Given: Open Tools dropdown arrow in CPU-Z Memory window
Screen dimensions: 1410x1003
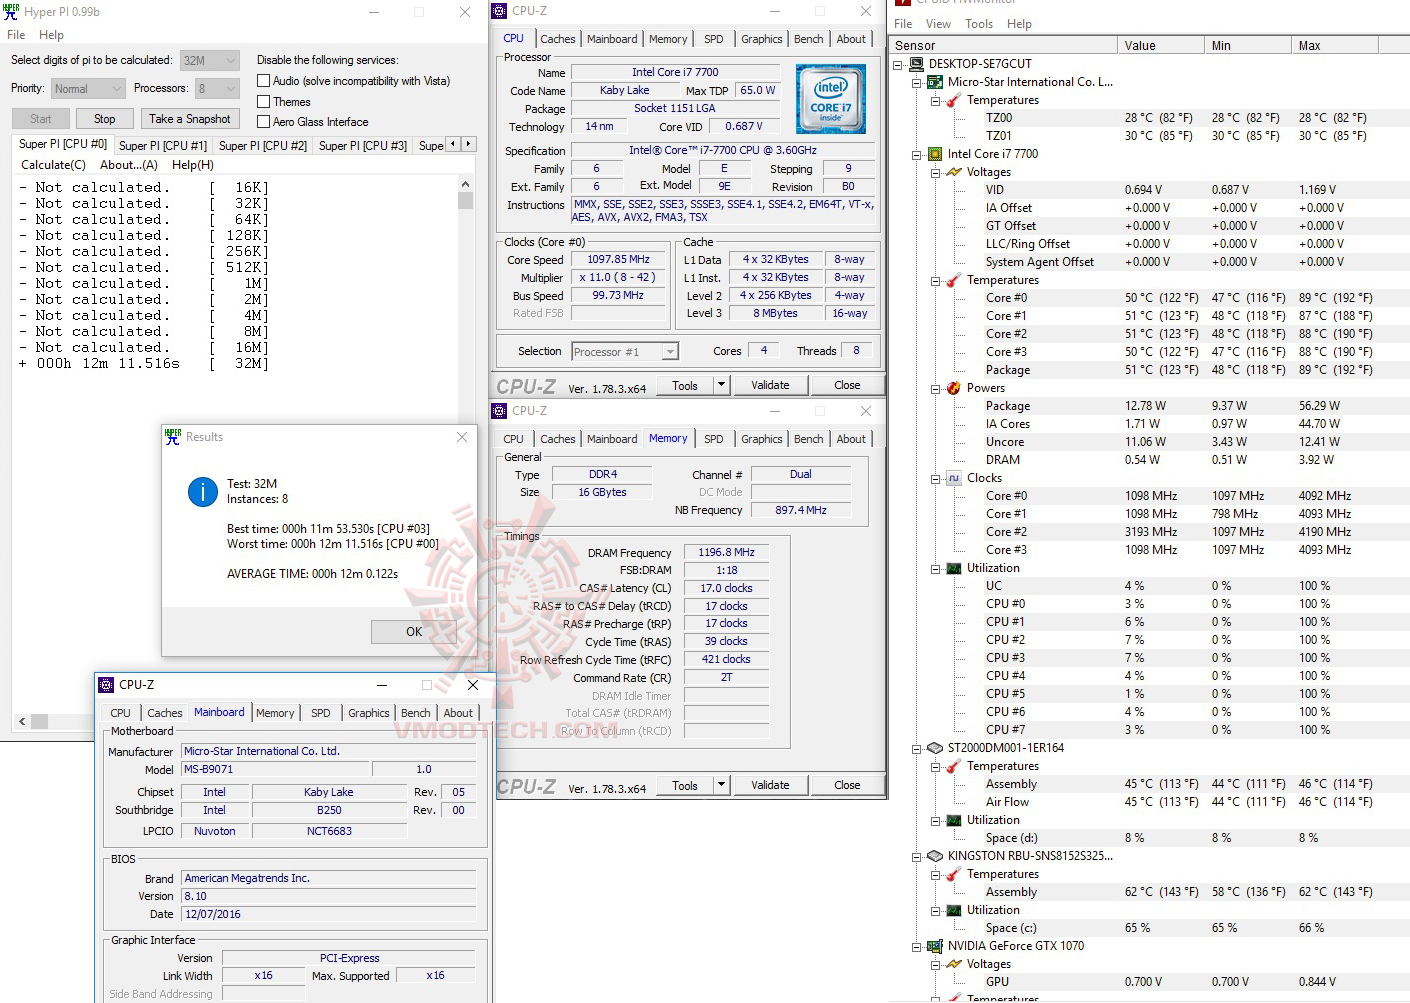Looking at the screenshot, I should (721, 785).
